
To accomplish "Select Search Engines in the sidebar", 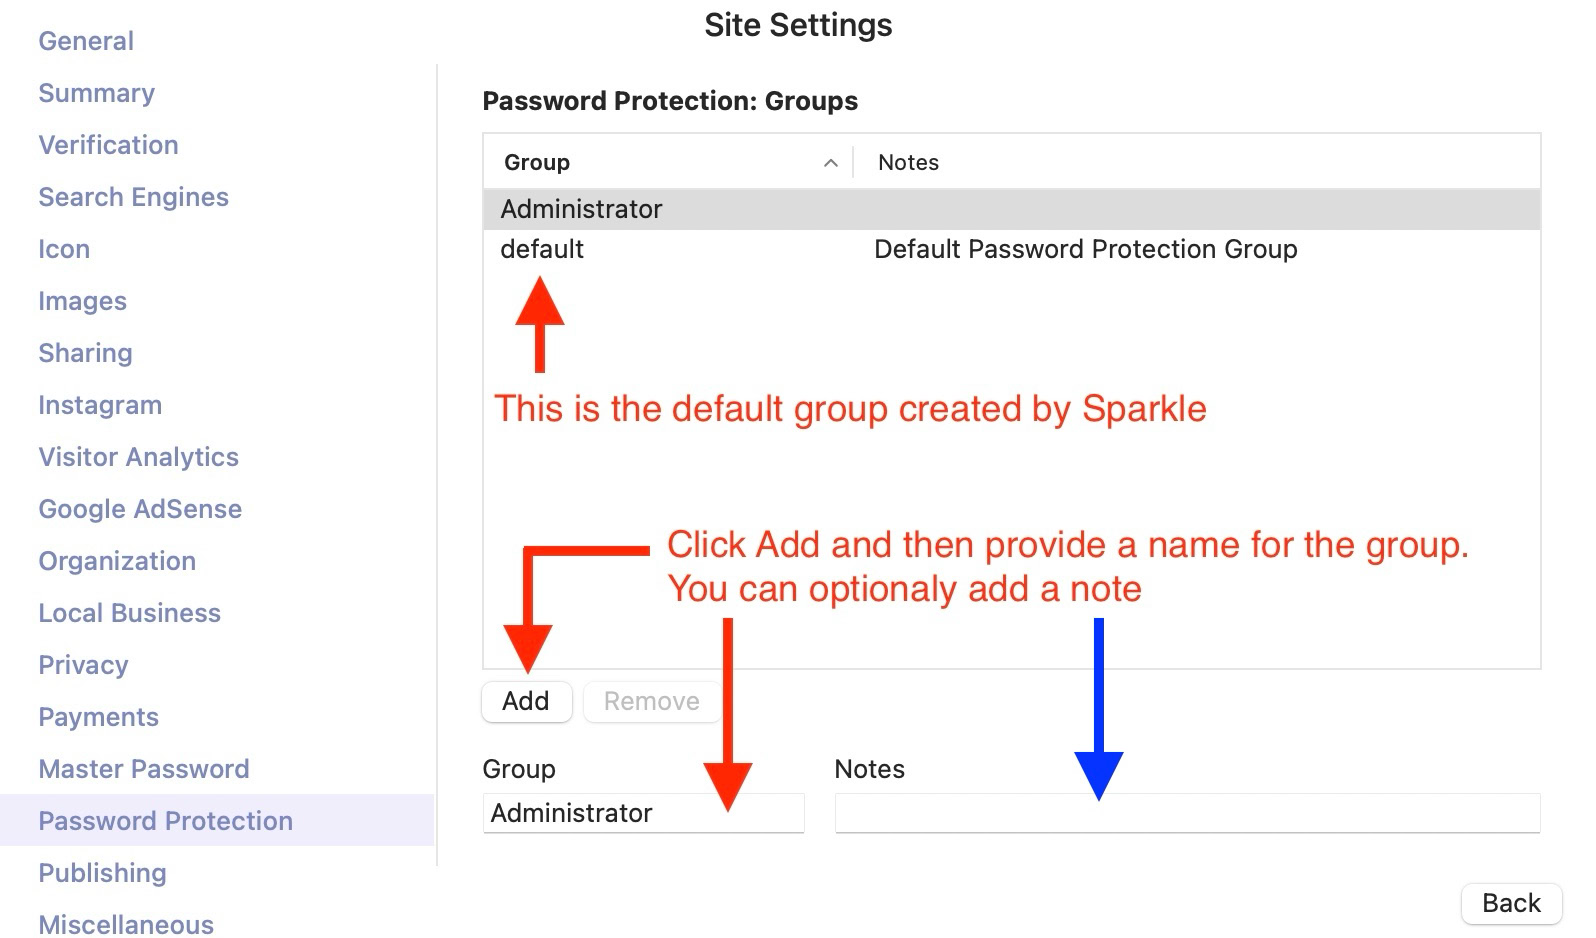I will tap(133, 197).
